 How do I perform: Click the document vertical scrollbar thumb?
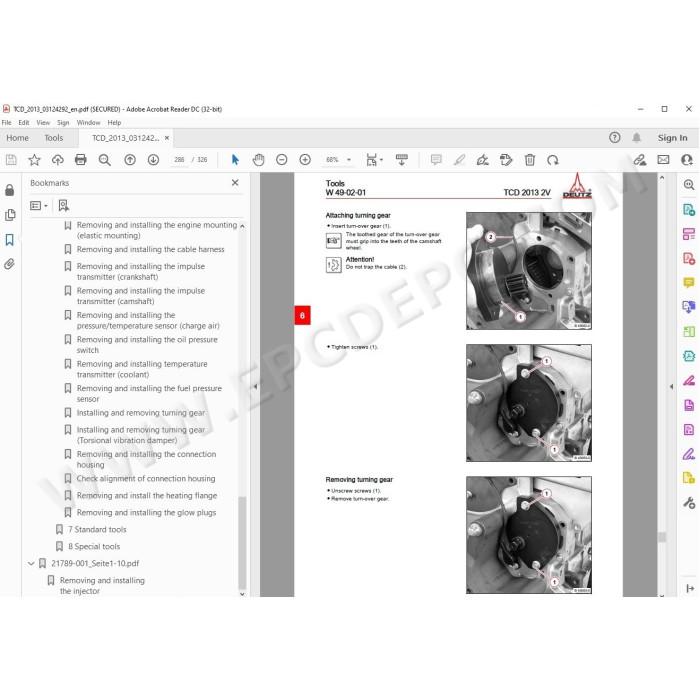point(662,537)
